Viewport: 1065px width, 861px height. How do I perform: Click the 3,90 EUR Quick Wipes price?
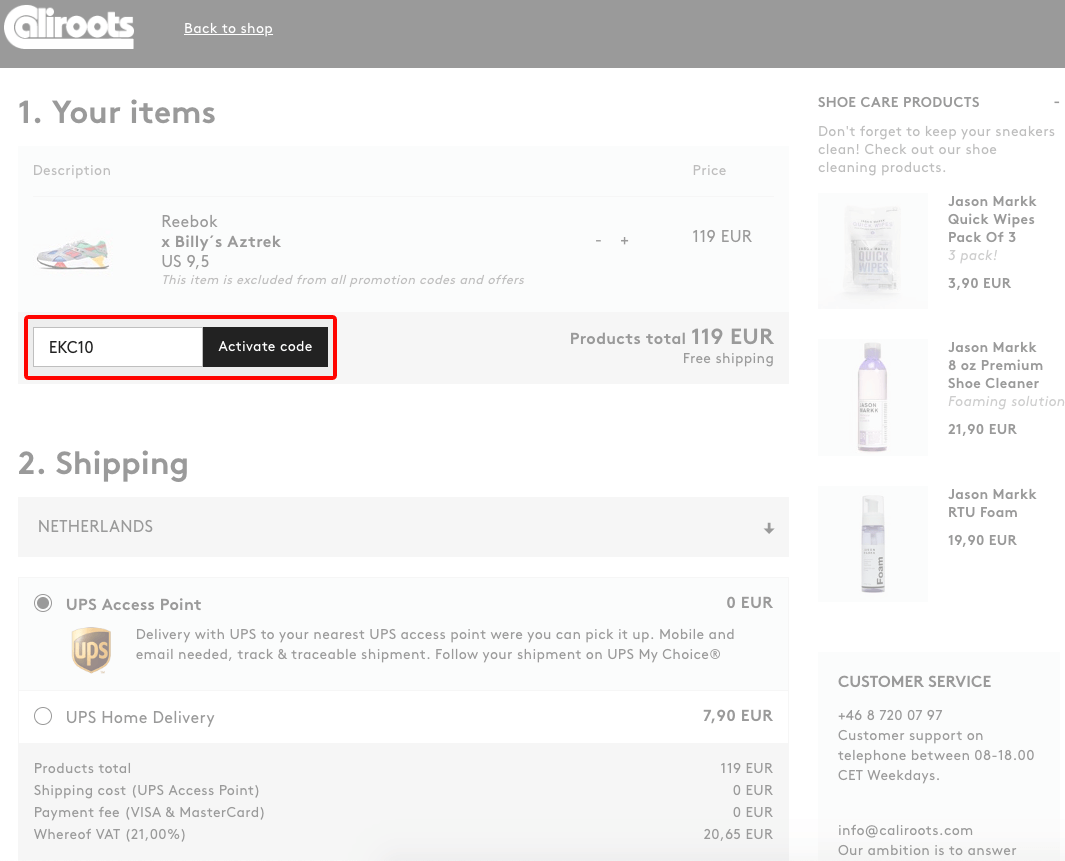pos(979,283)
